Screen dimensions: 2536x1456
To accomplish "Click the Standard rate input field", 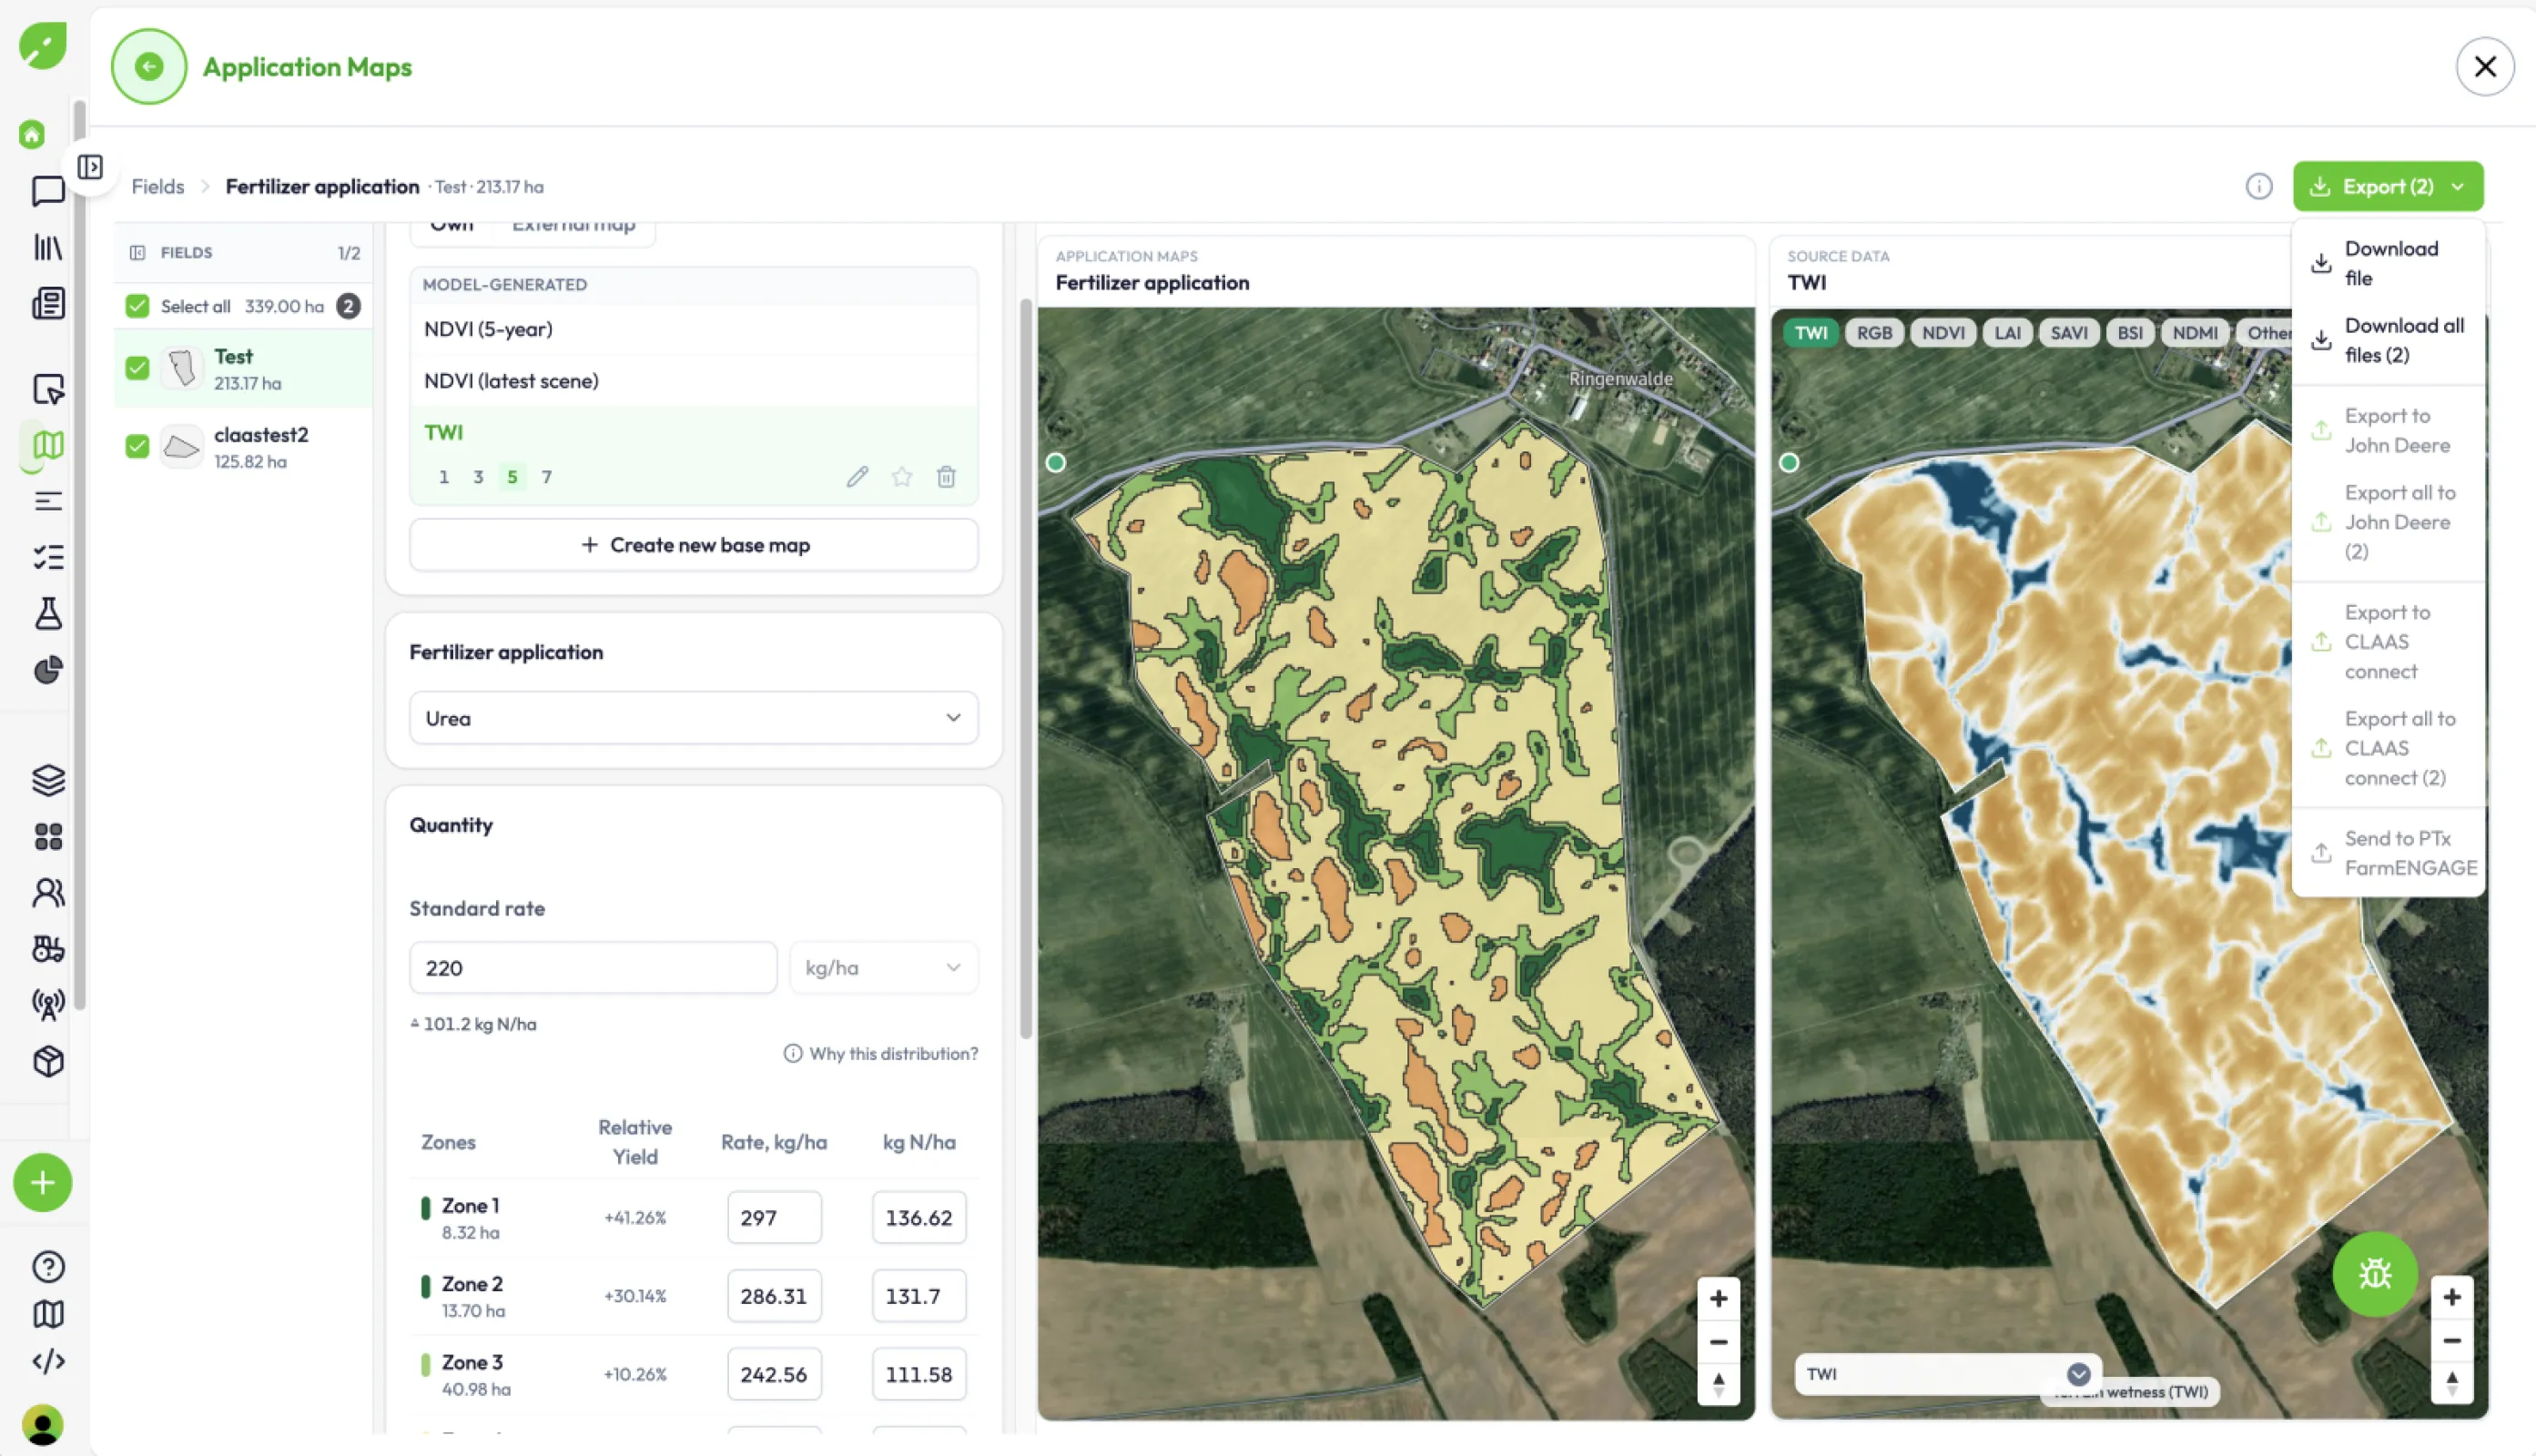I will tap(592, 968).
